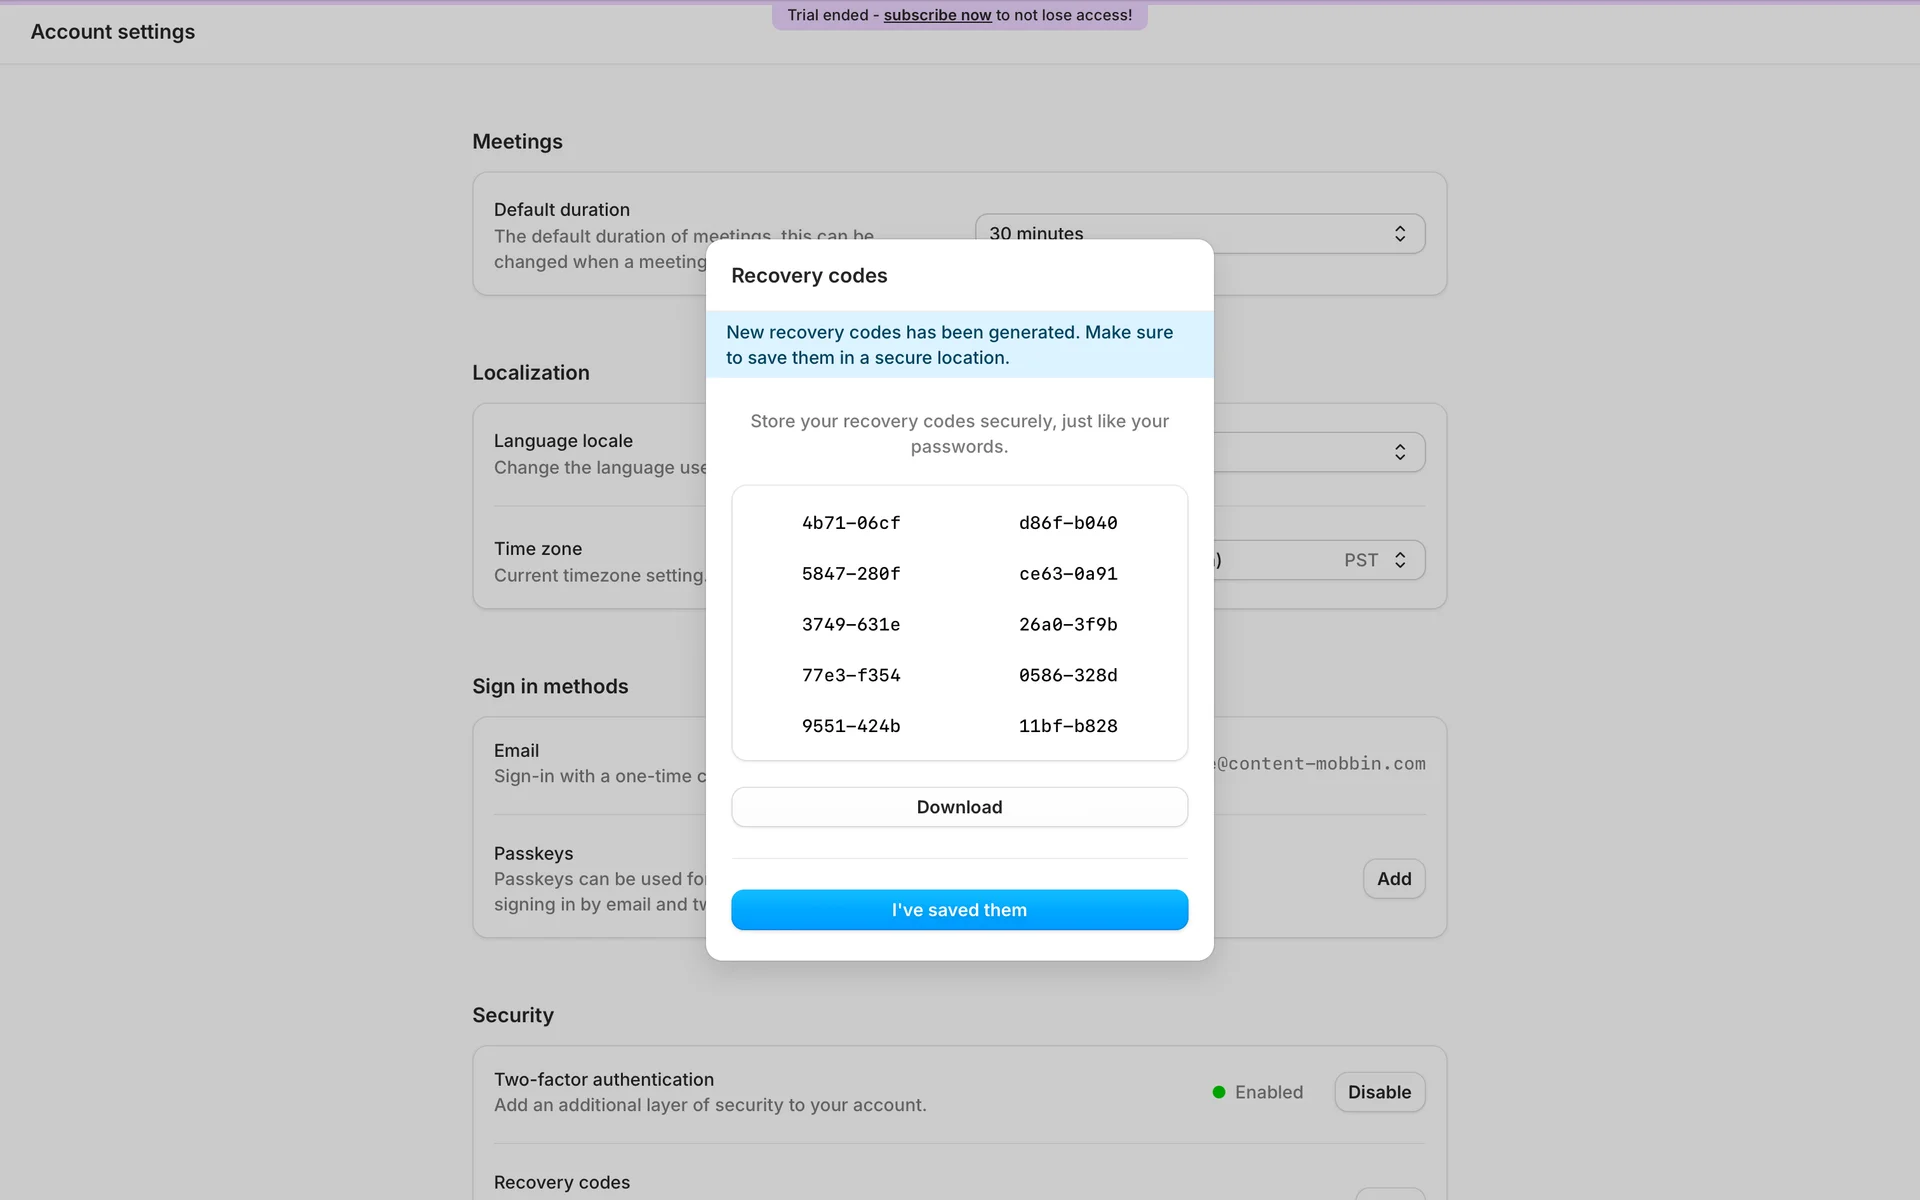1920x1200 pixels.
Task: Click recovery code 0586-328d
Action: pos(1068,676)
